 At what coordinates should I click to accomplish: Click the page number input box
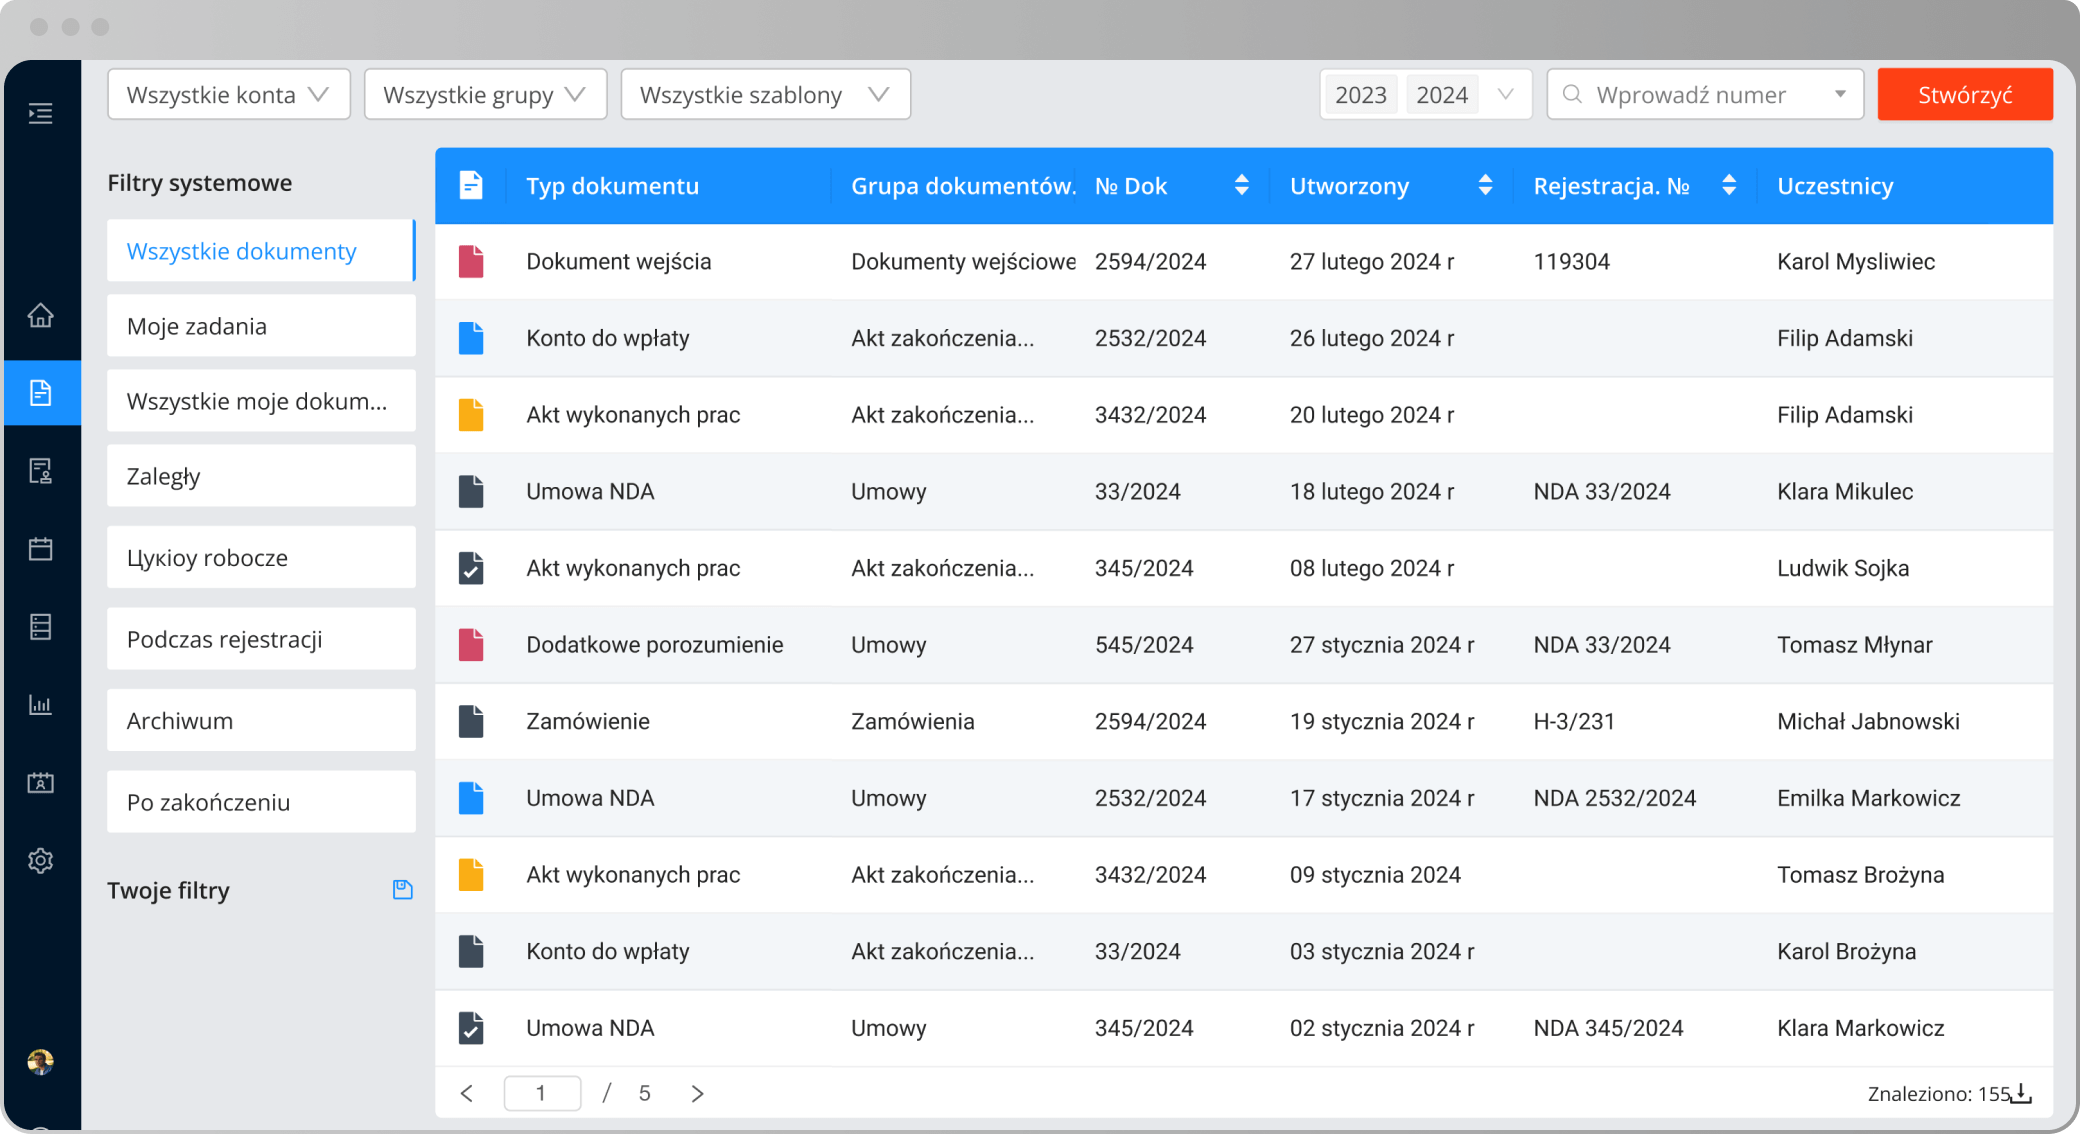pos(542,1093)
